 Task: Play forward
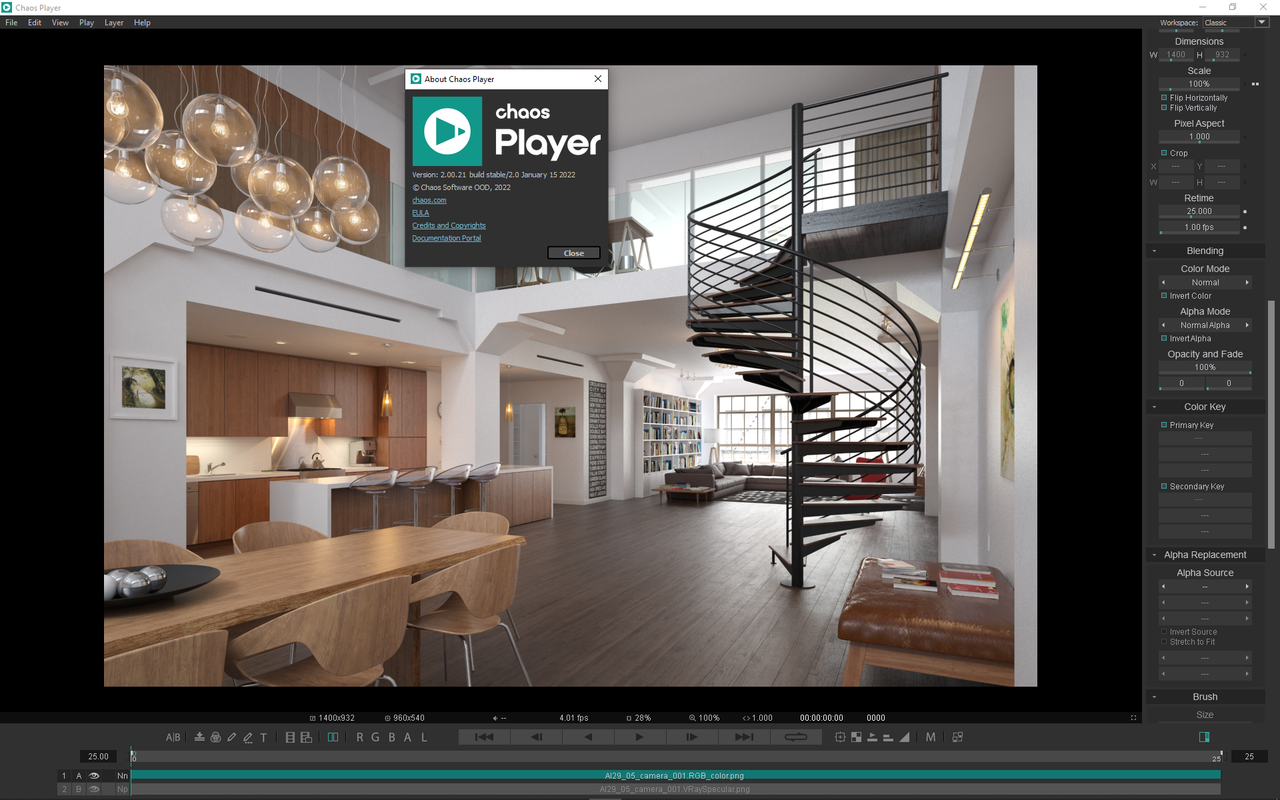point(640,737)
